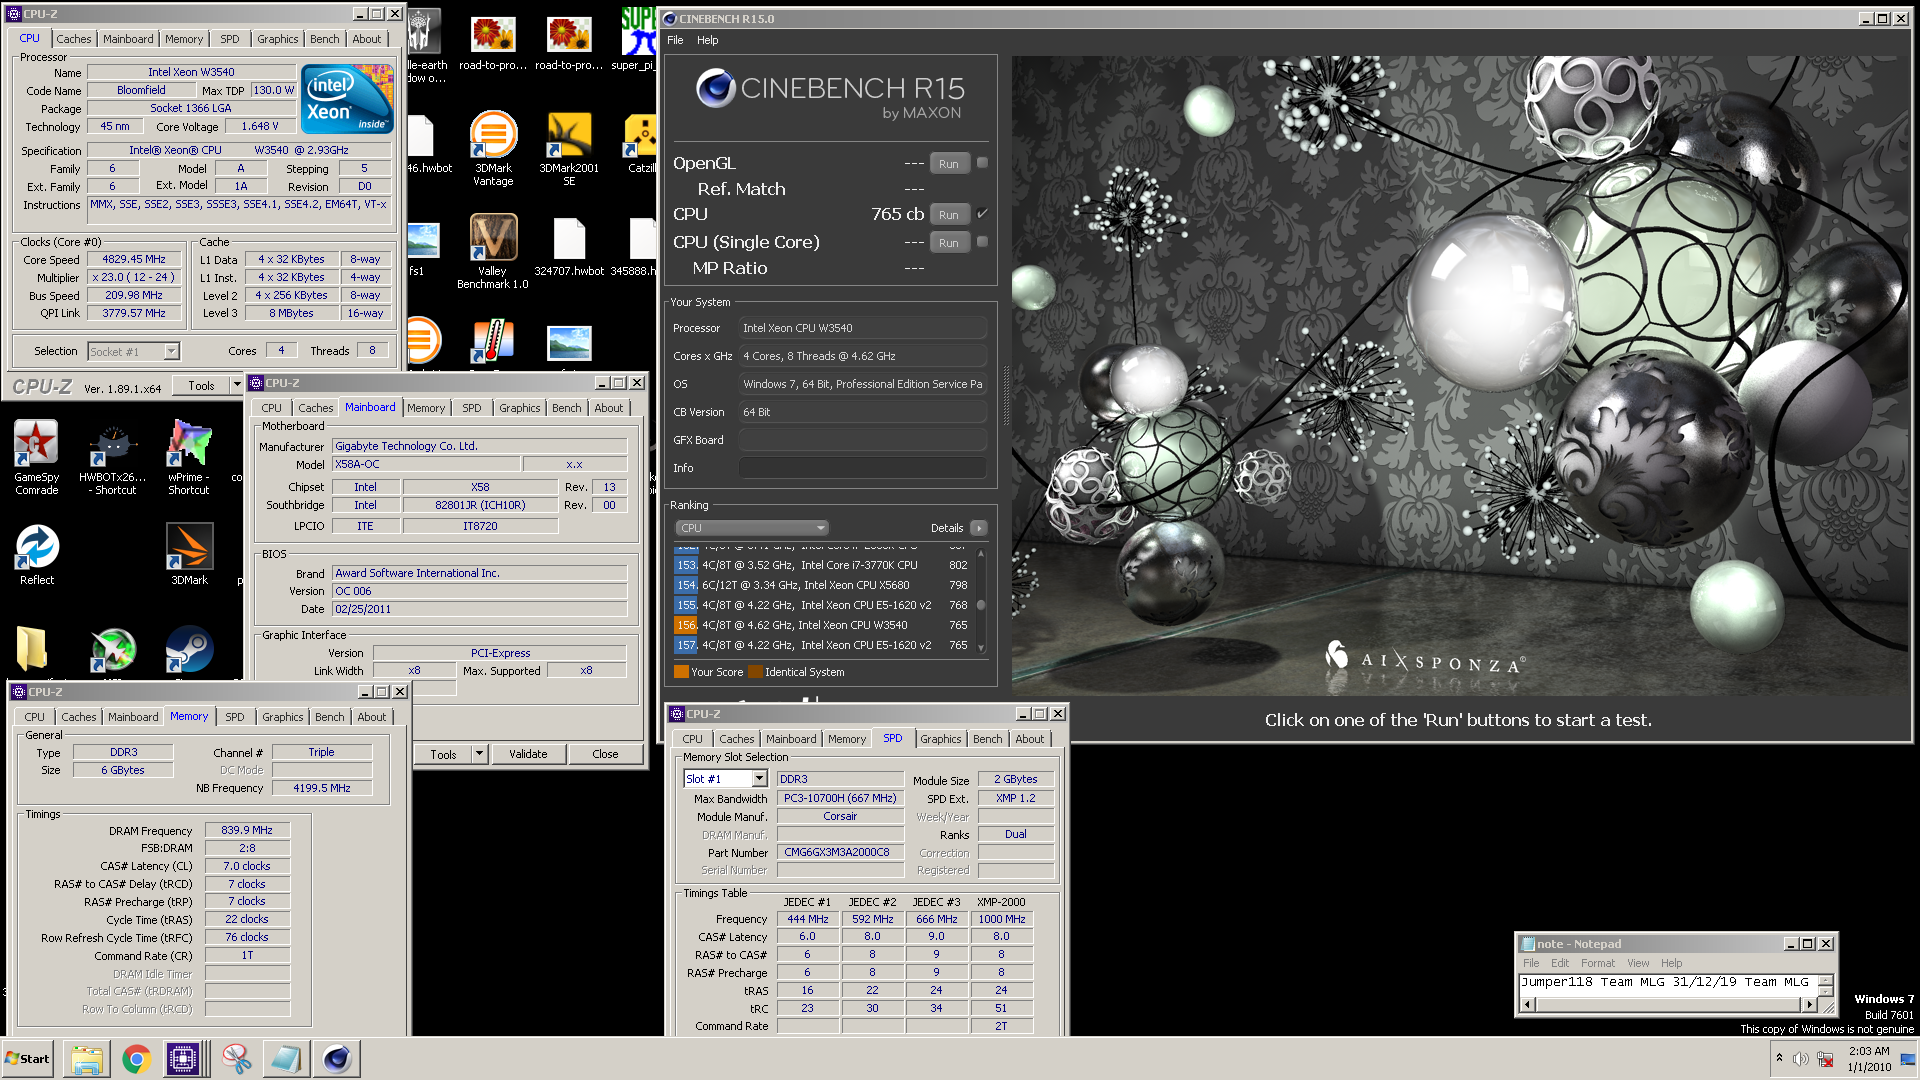Screen dimensions: 1920x1080
Task: Select ranking row 154 Xeon X5680
Action: tap(822, 585)
